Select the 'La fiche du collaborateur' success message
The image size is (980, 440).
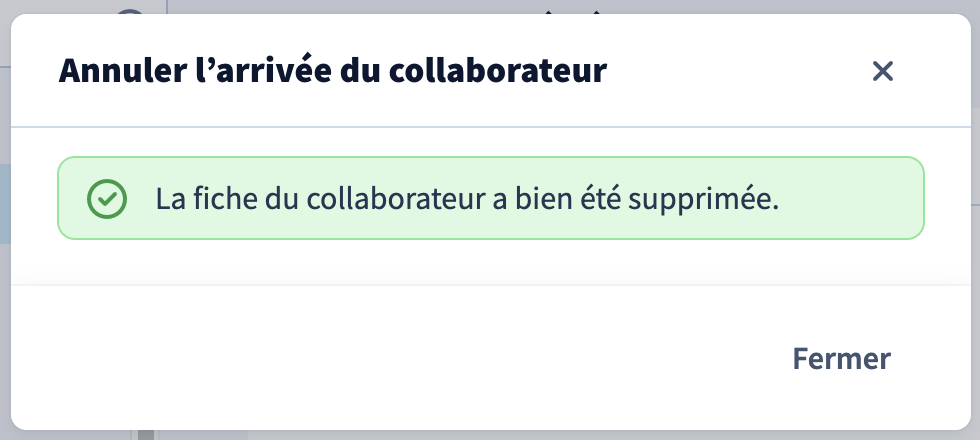pos(467,199)
